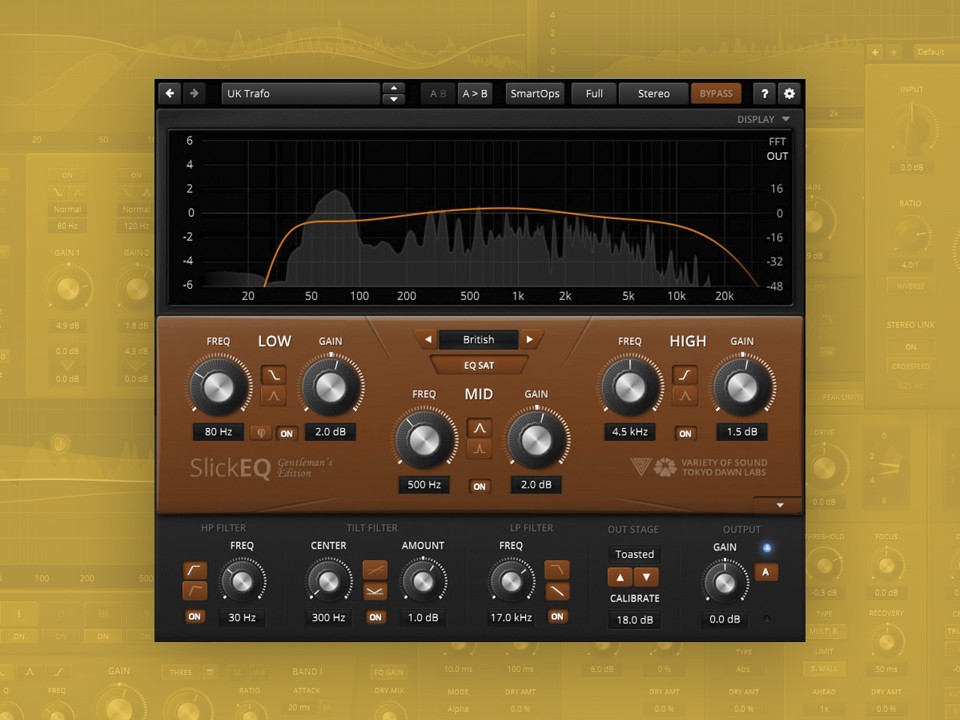Toggle the HIGH band ON switch
Image resolution: width=960 pixels, height=720 pixels.
coord(685,433)
